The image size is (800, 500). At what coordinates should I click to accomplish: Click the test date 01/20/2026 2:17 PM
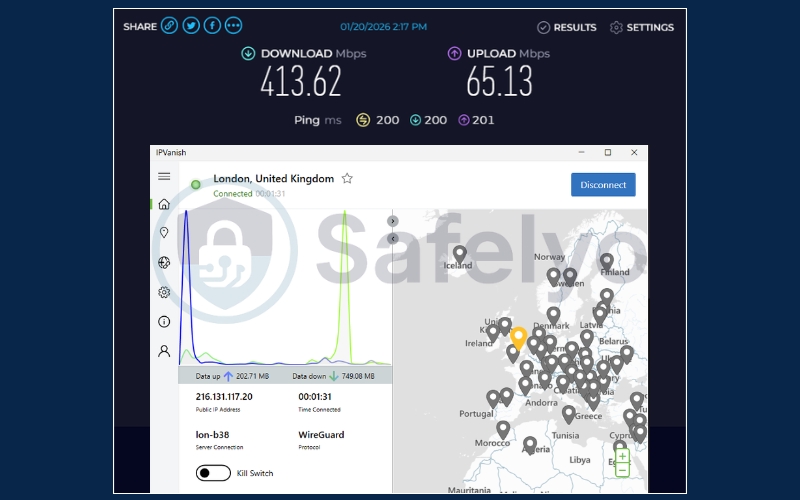pyautogui.click(x=384, y=27)
